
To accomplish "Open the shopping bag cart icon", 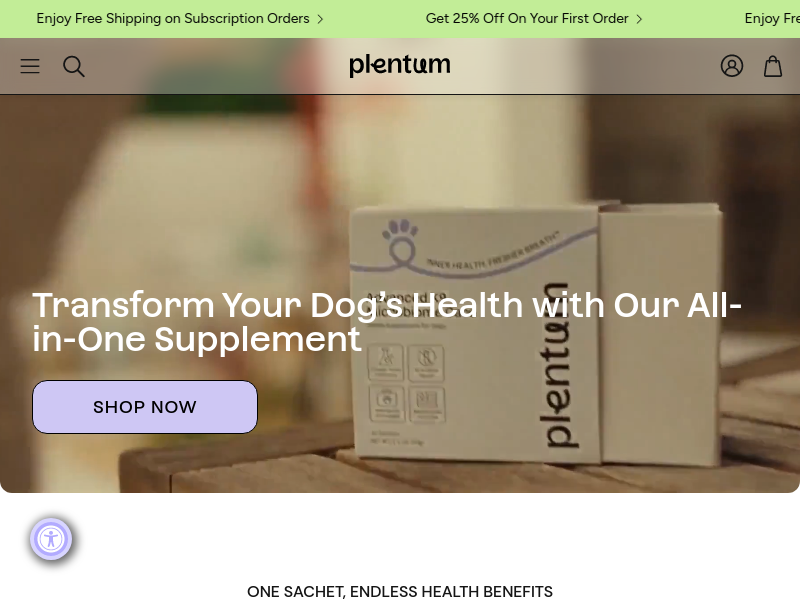I will pos(773,66).
